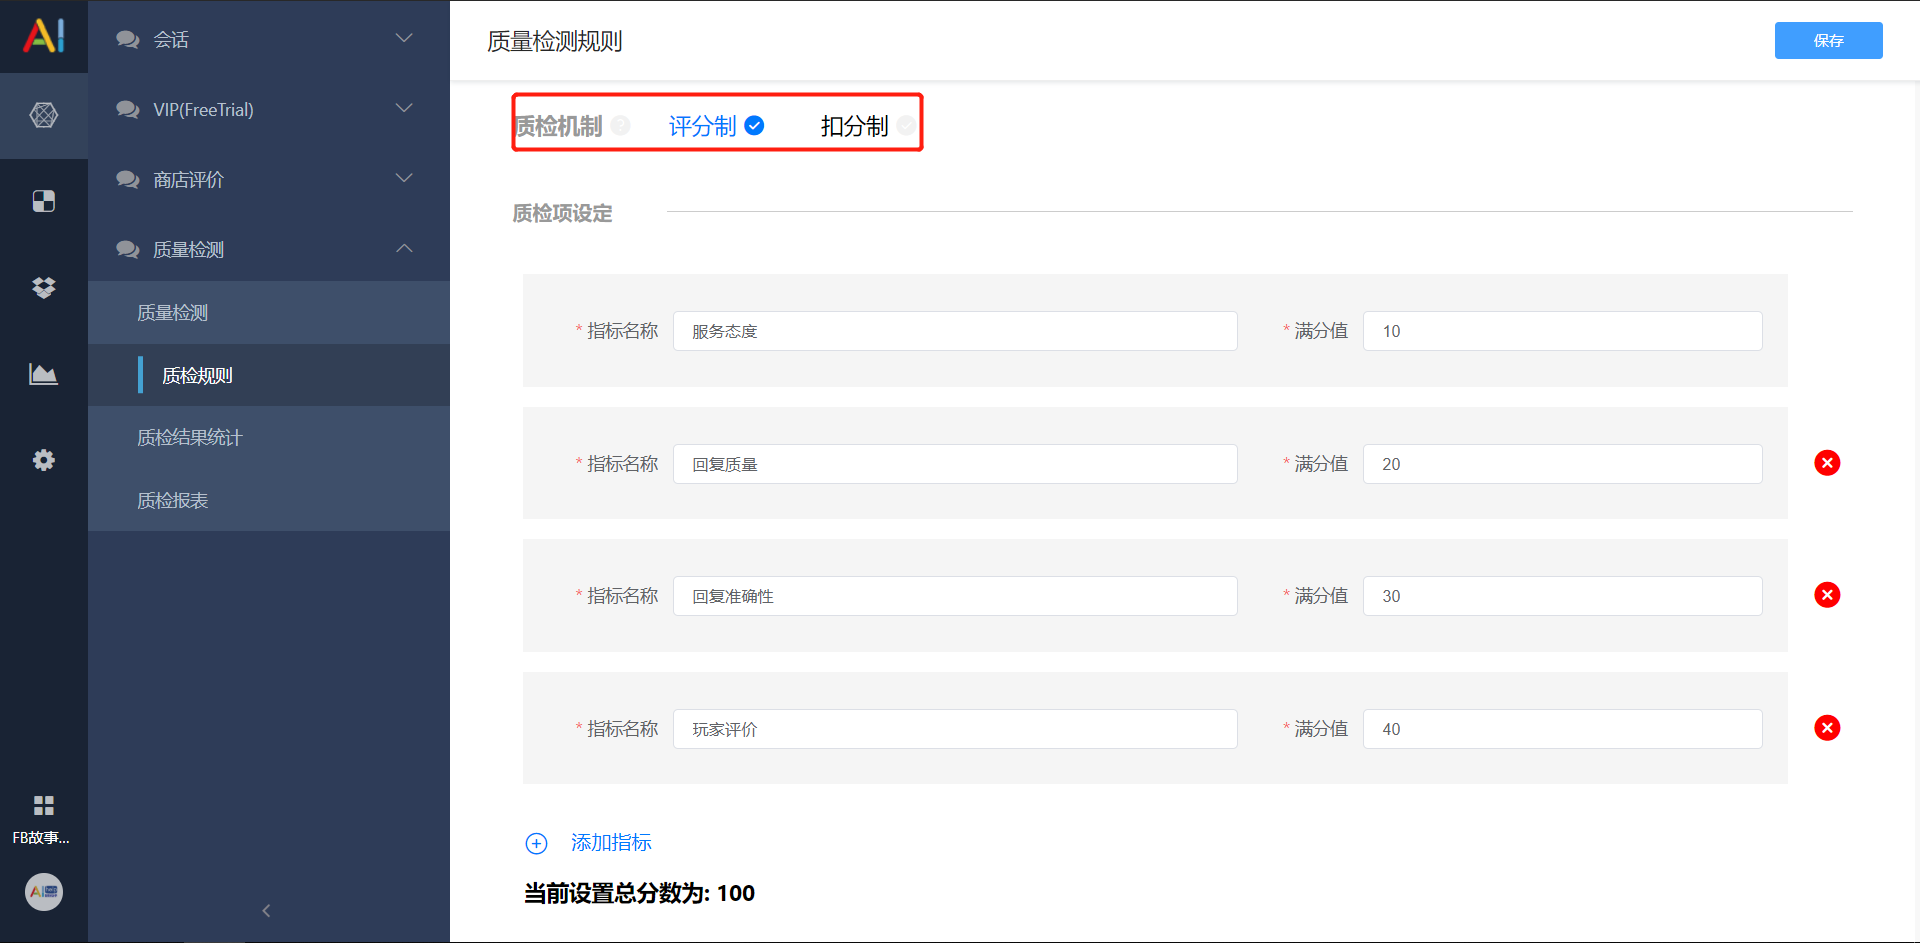Open the area chart statistics icon
Image resolution: width=1920 pixels, height=943 pixels.
tap(44, 374)
